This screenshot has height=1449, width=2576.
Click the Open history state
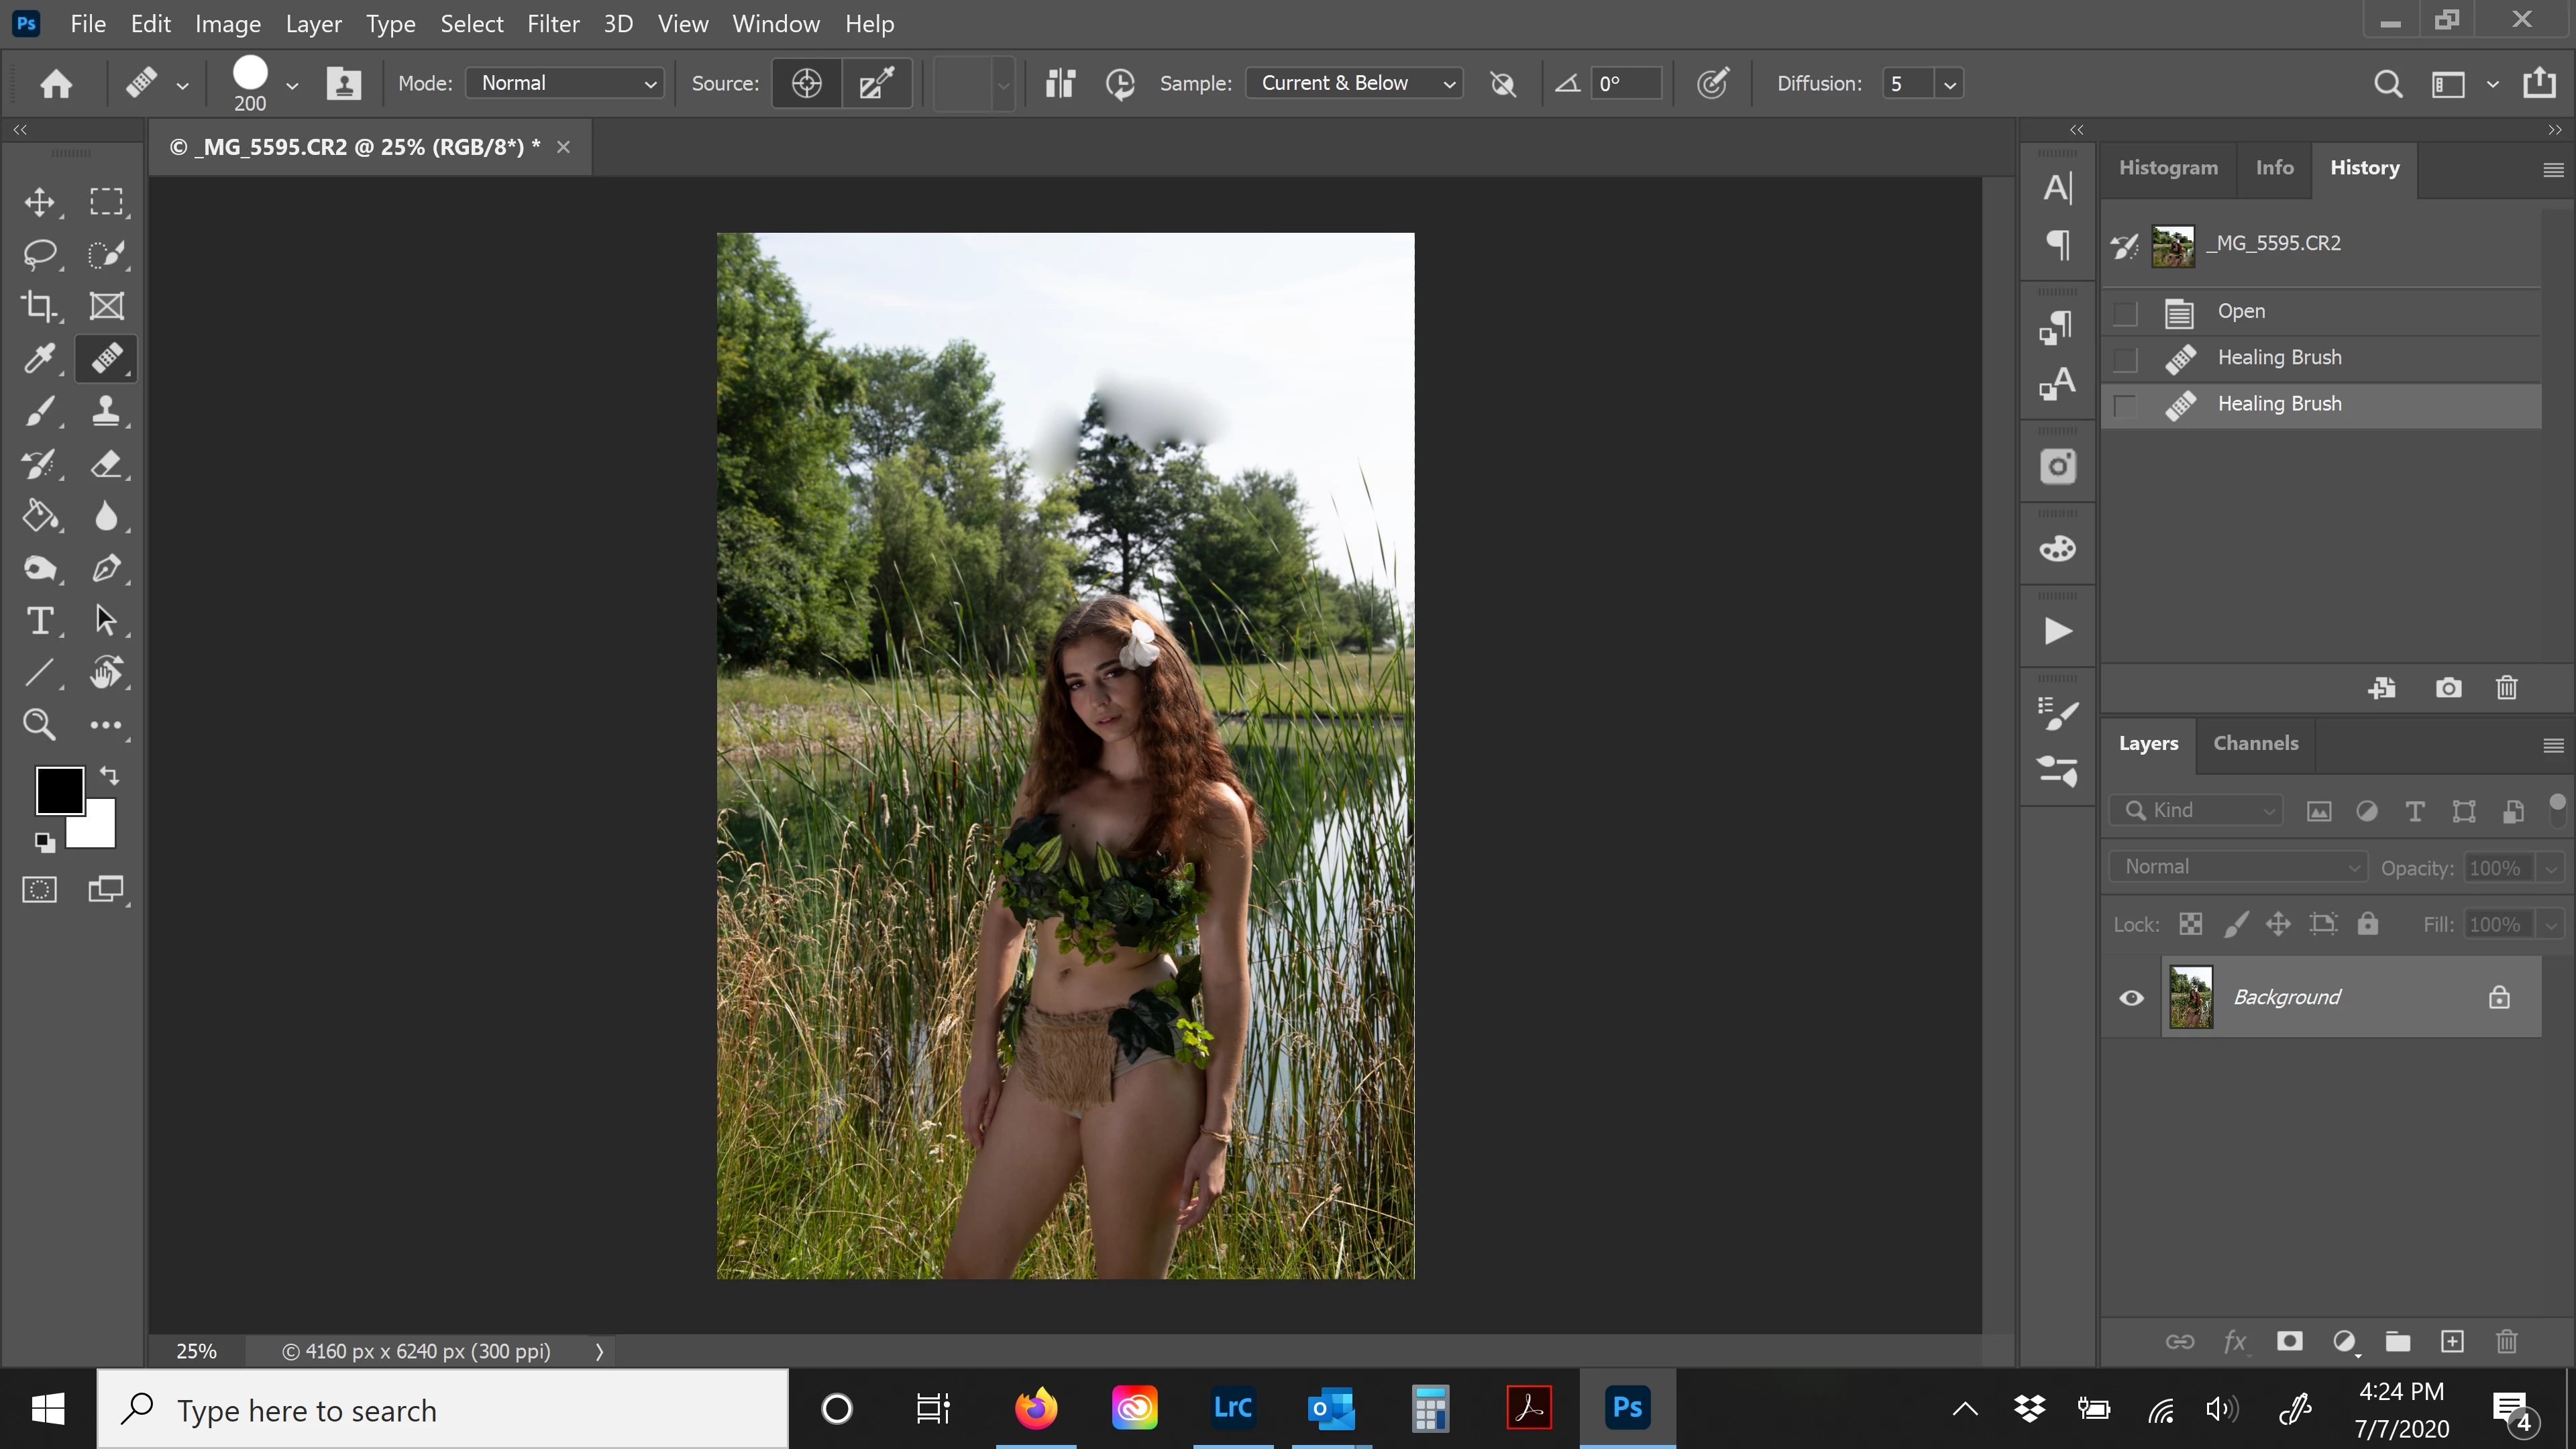(2241, 311)
